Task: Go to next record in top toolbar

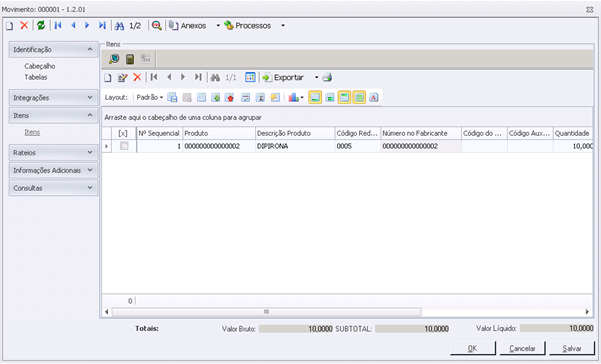Action: pos(87,26)
